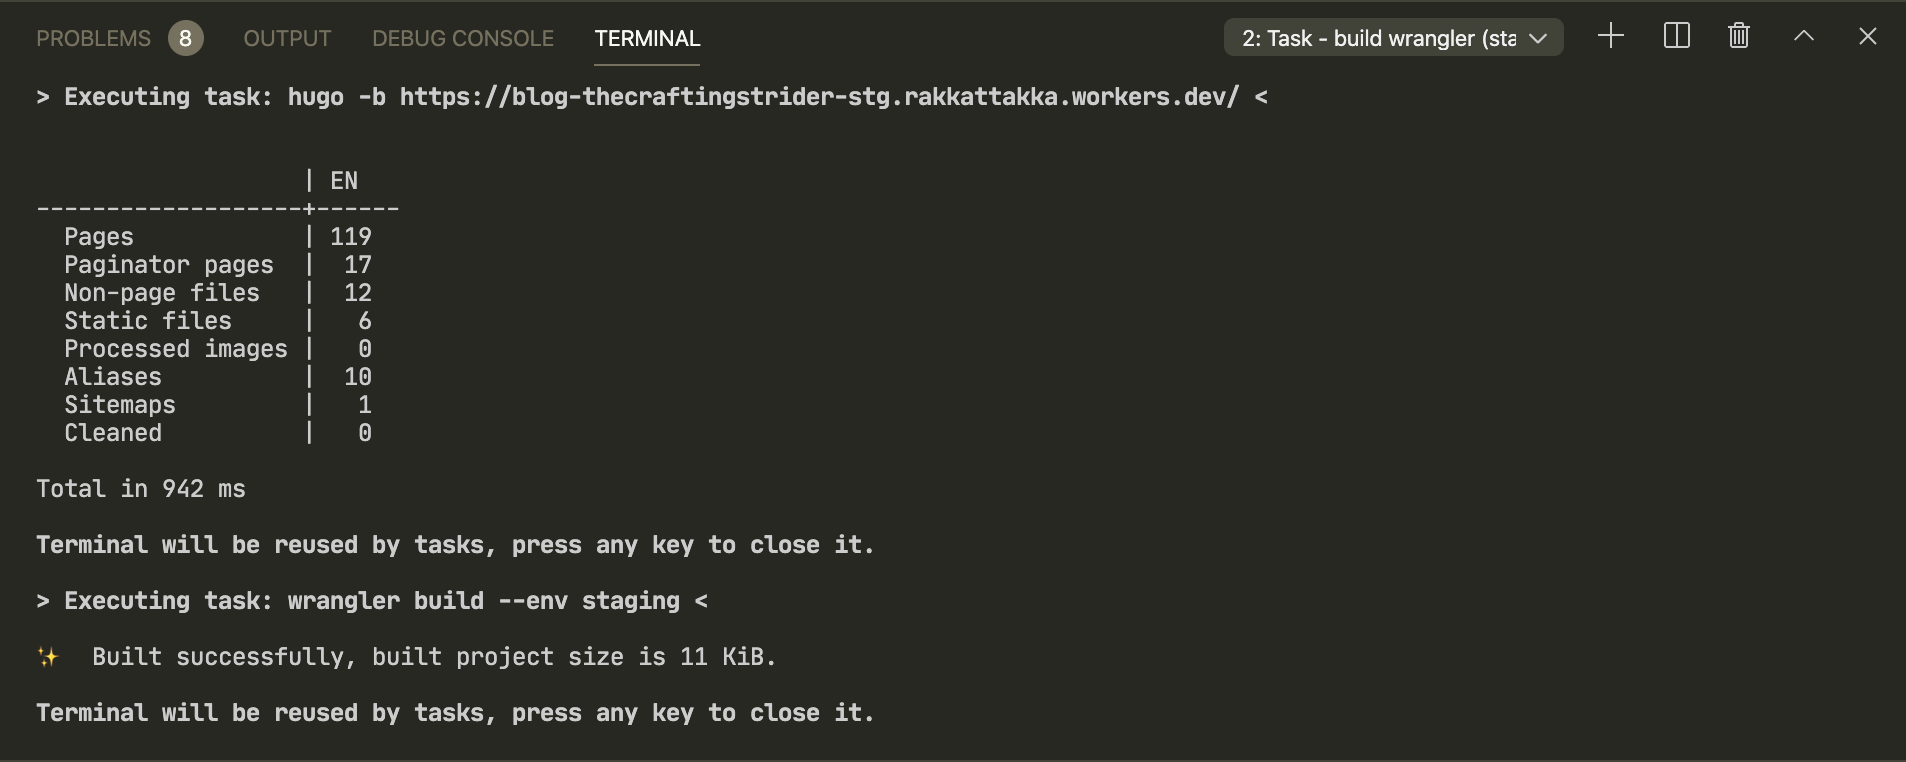The width and height of the screenshot is (1906, 762).
Task: Click the EN column header in table
Action: (x=344, y=181)
